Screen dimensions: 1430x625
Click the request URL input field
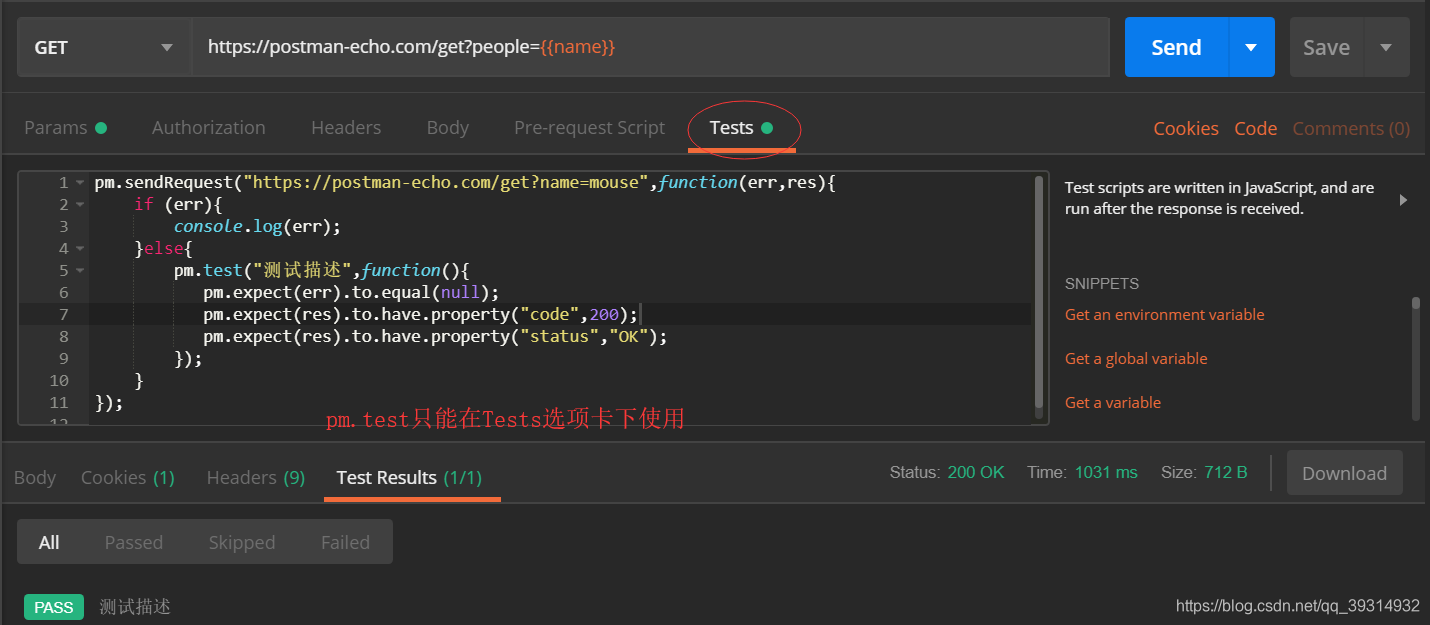(651, 47)
